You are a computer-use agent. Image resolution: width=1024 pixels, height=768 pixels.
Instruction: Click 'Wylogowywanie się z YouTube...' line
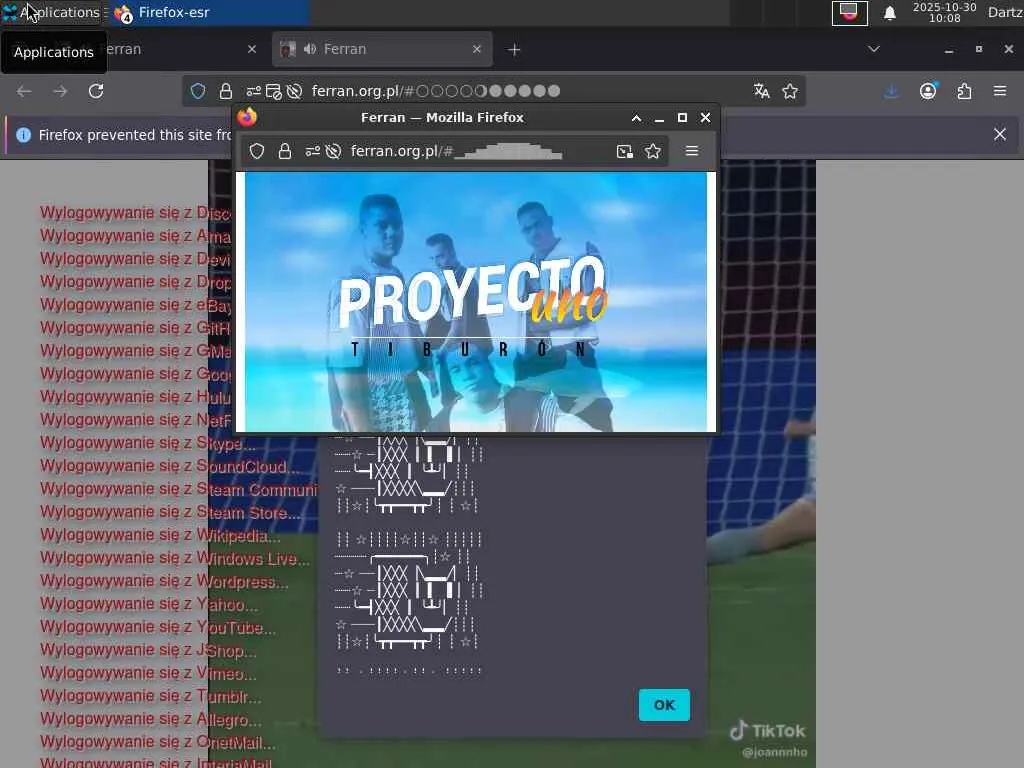157,628
